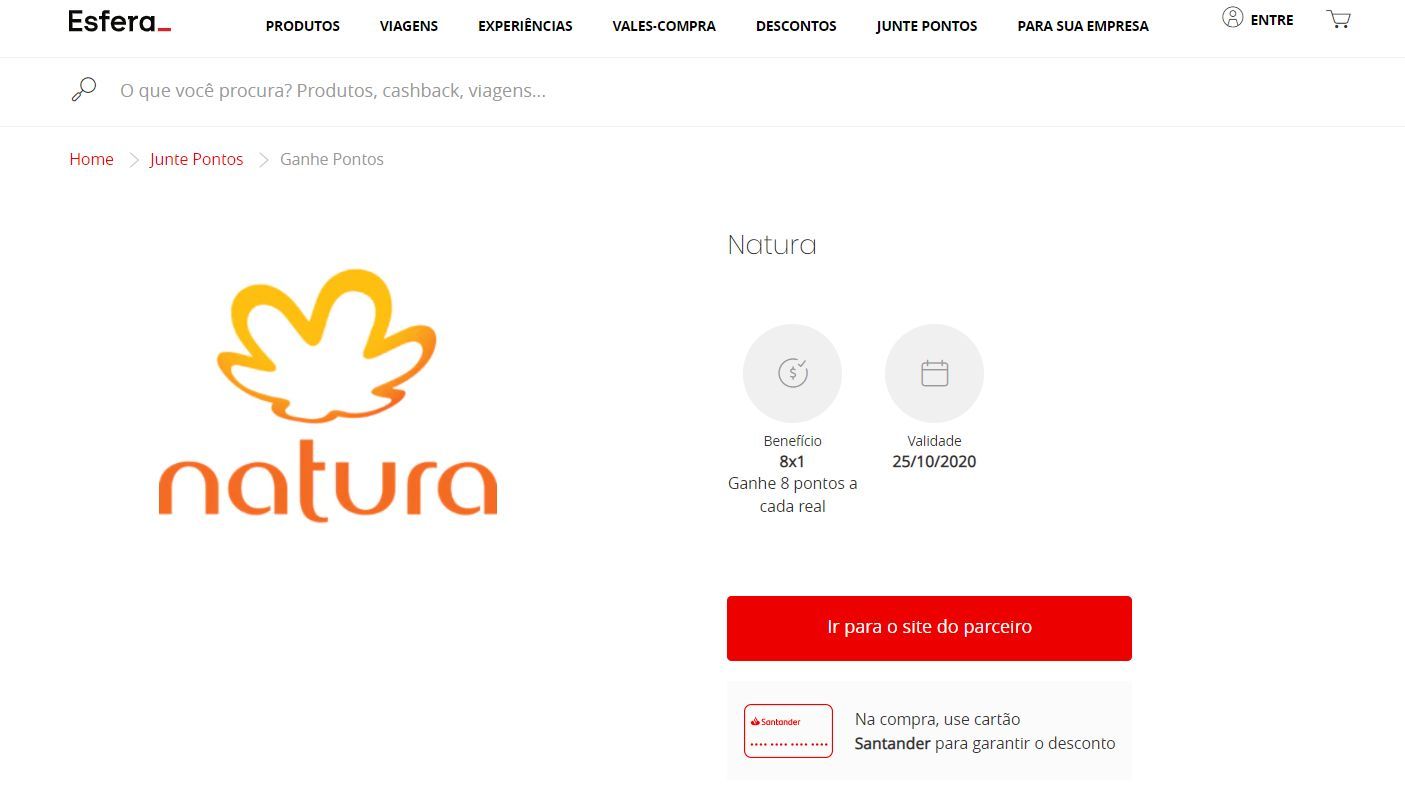Open the DESCONTOS menu
1405x799 pixels.
796,26
